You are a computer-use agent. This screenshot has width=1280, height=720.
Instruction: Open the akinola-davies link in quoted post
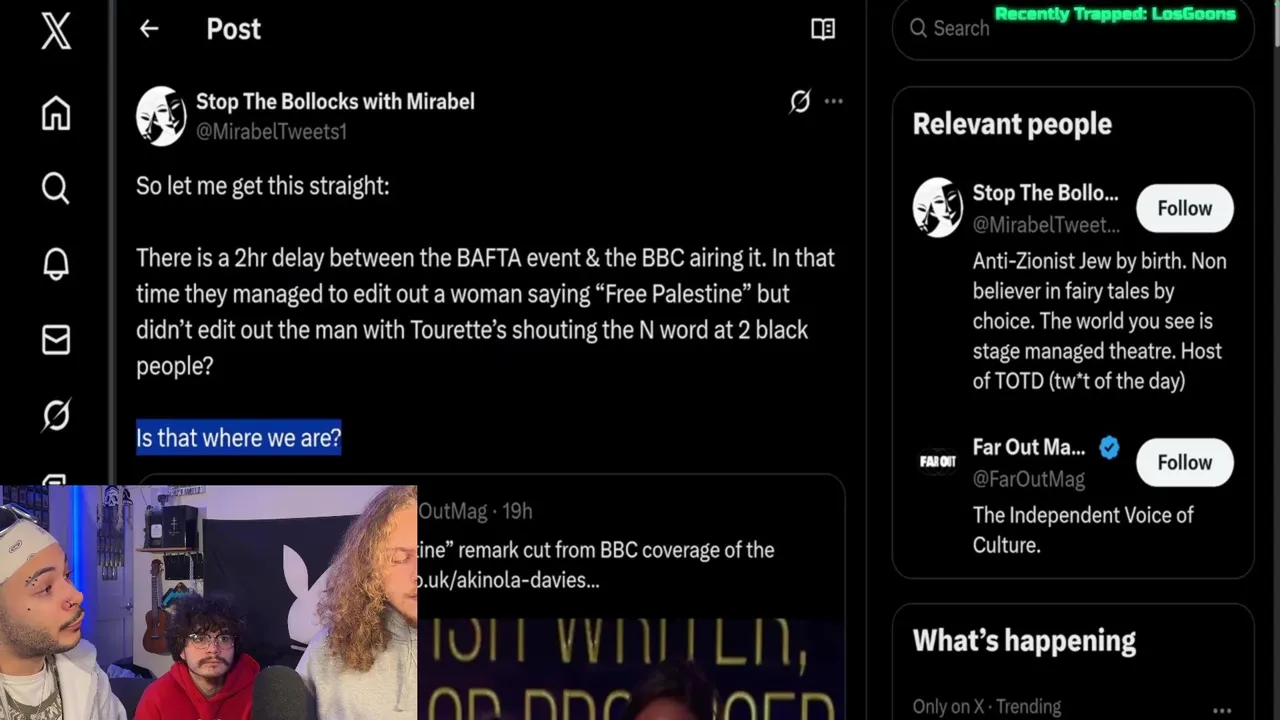click(x=508, y=580)
